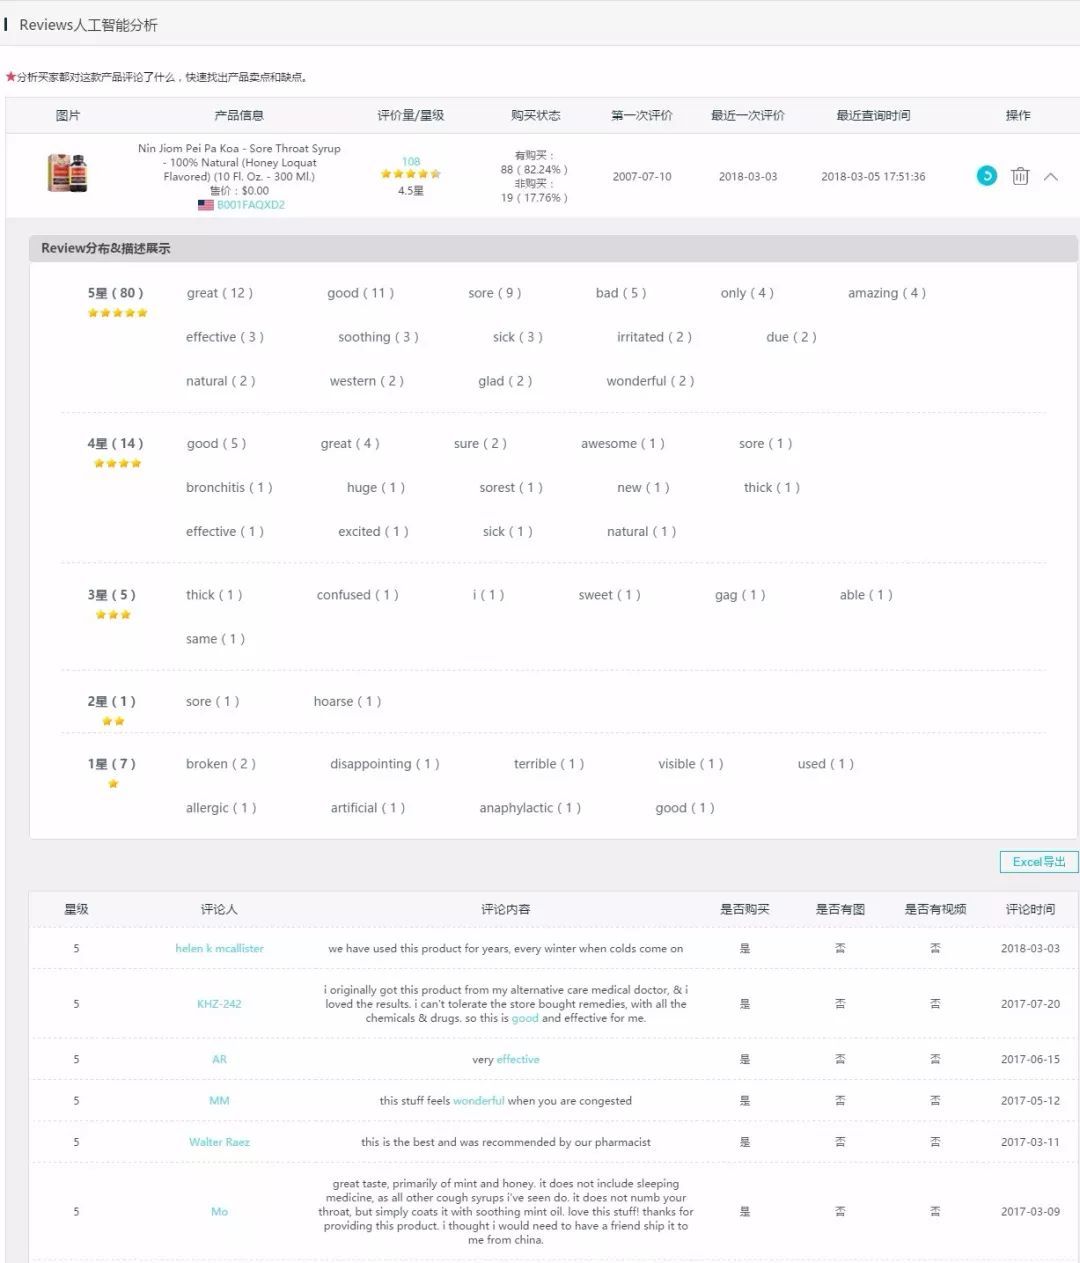The image size is (1080, 1263).
Task: Click the US flag icon beside the ASIN
Action: (x=205, y=204)
